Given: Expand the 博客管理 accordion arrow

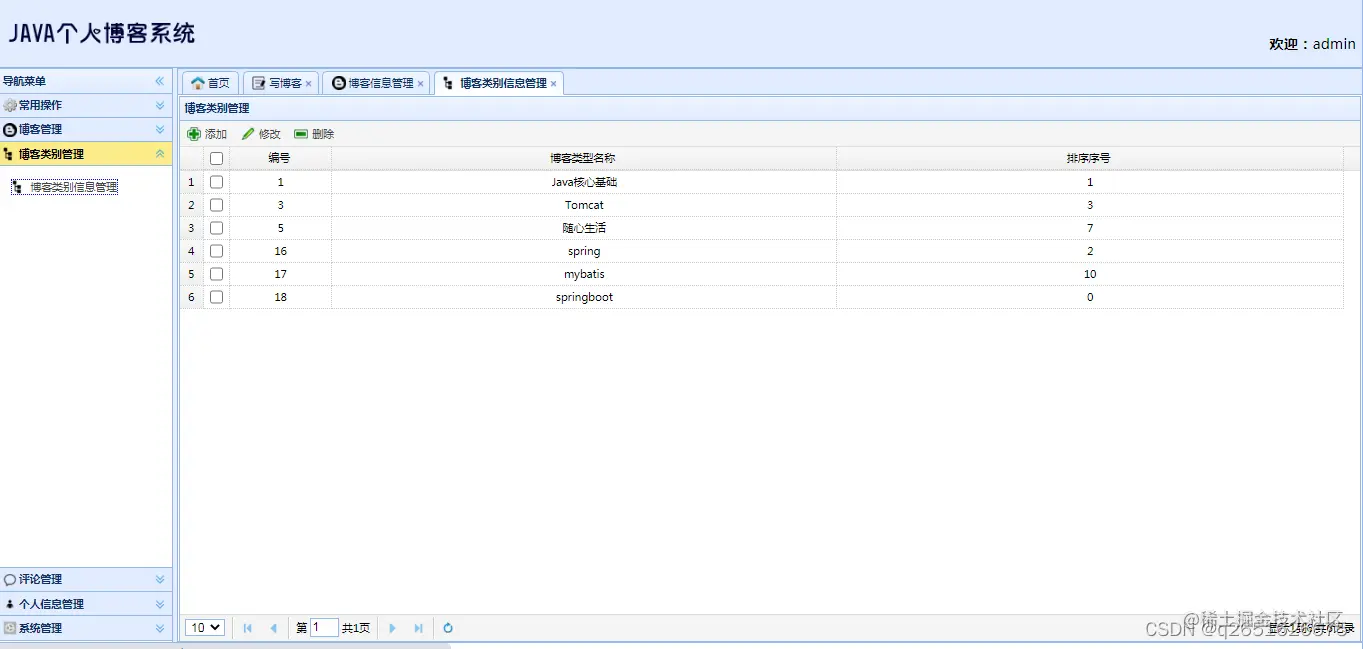Looking at the screenshot, I should [160, 129].
